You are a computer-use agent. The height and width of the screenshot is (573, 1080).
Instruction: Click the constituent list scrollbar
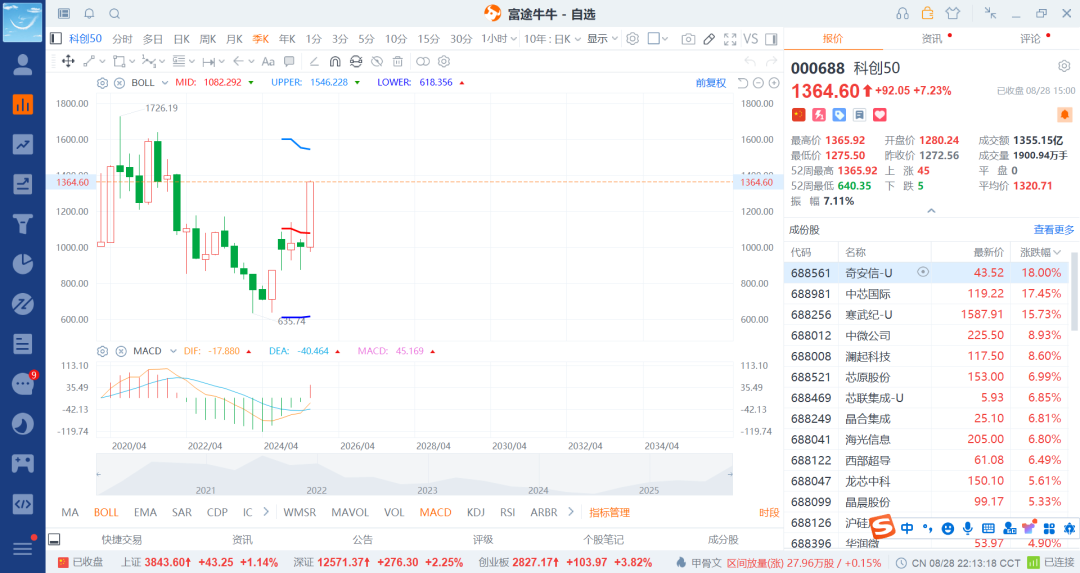[x=1073, y=291]
